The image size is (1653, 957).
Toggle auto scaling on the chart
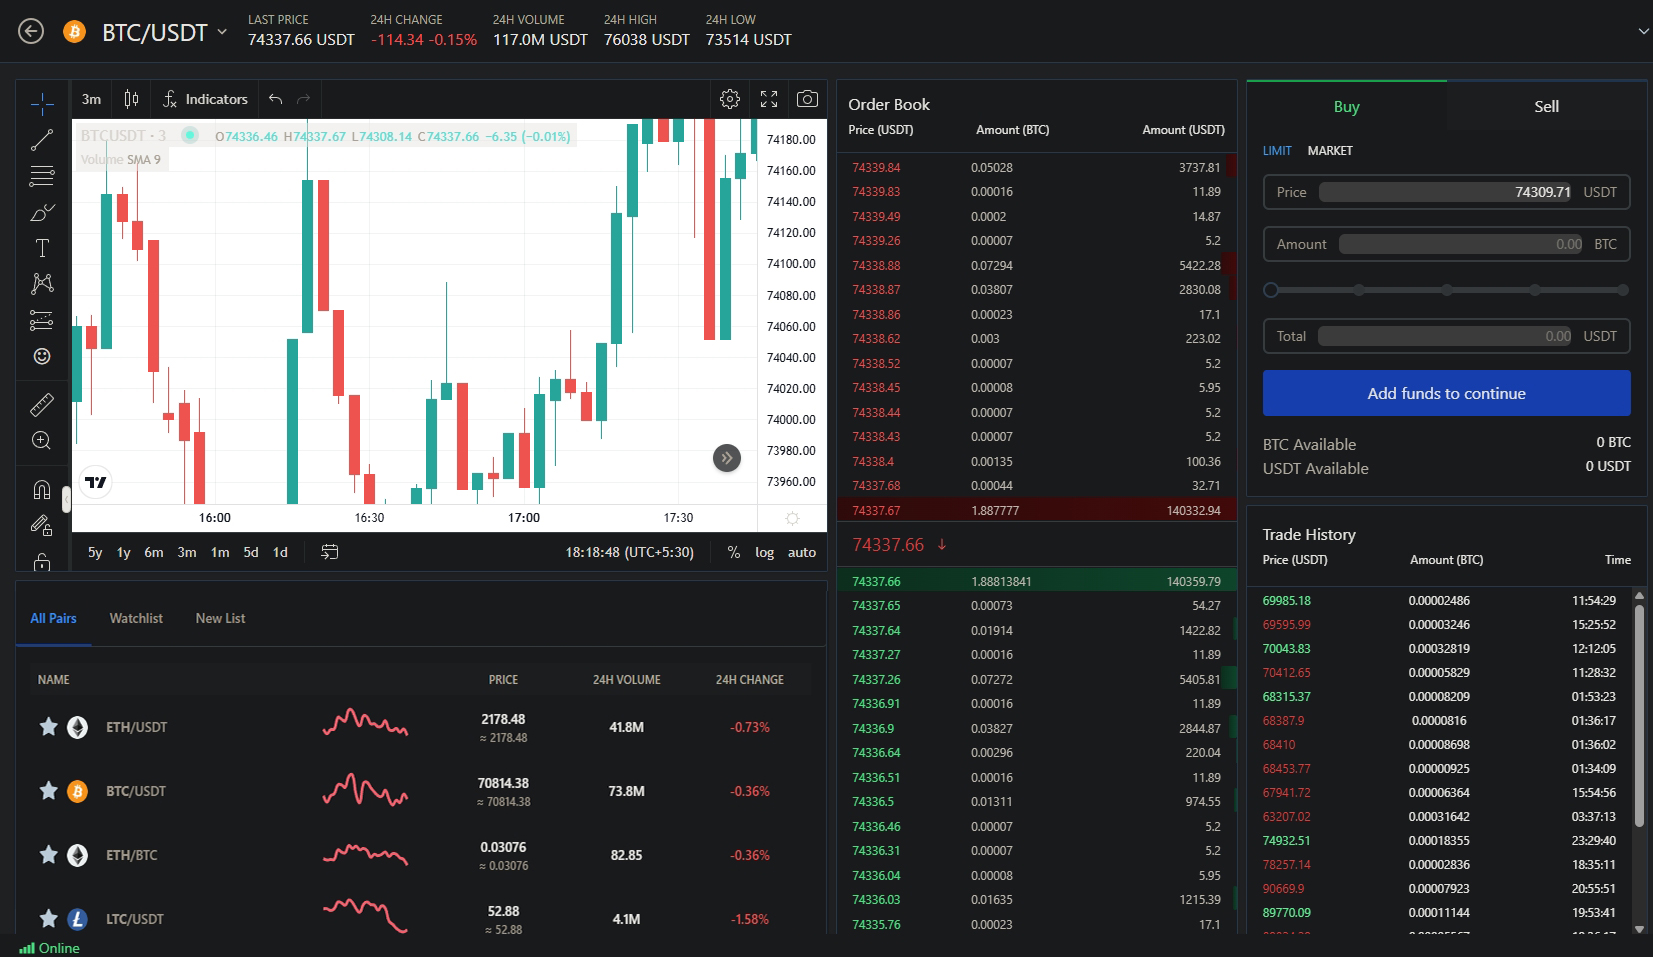coord(801,551)
